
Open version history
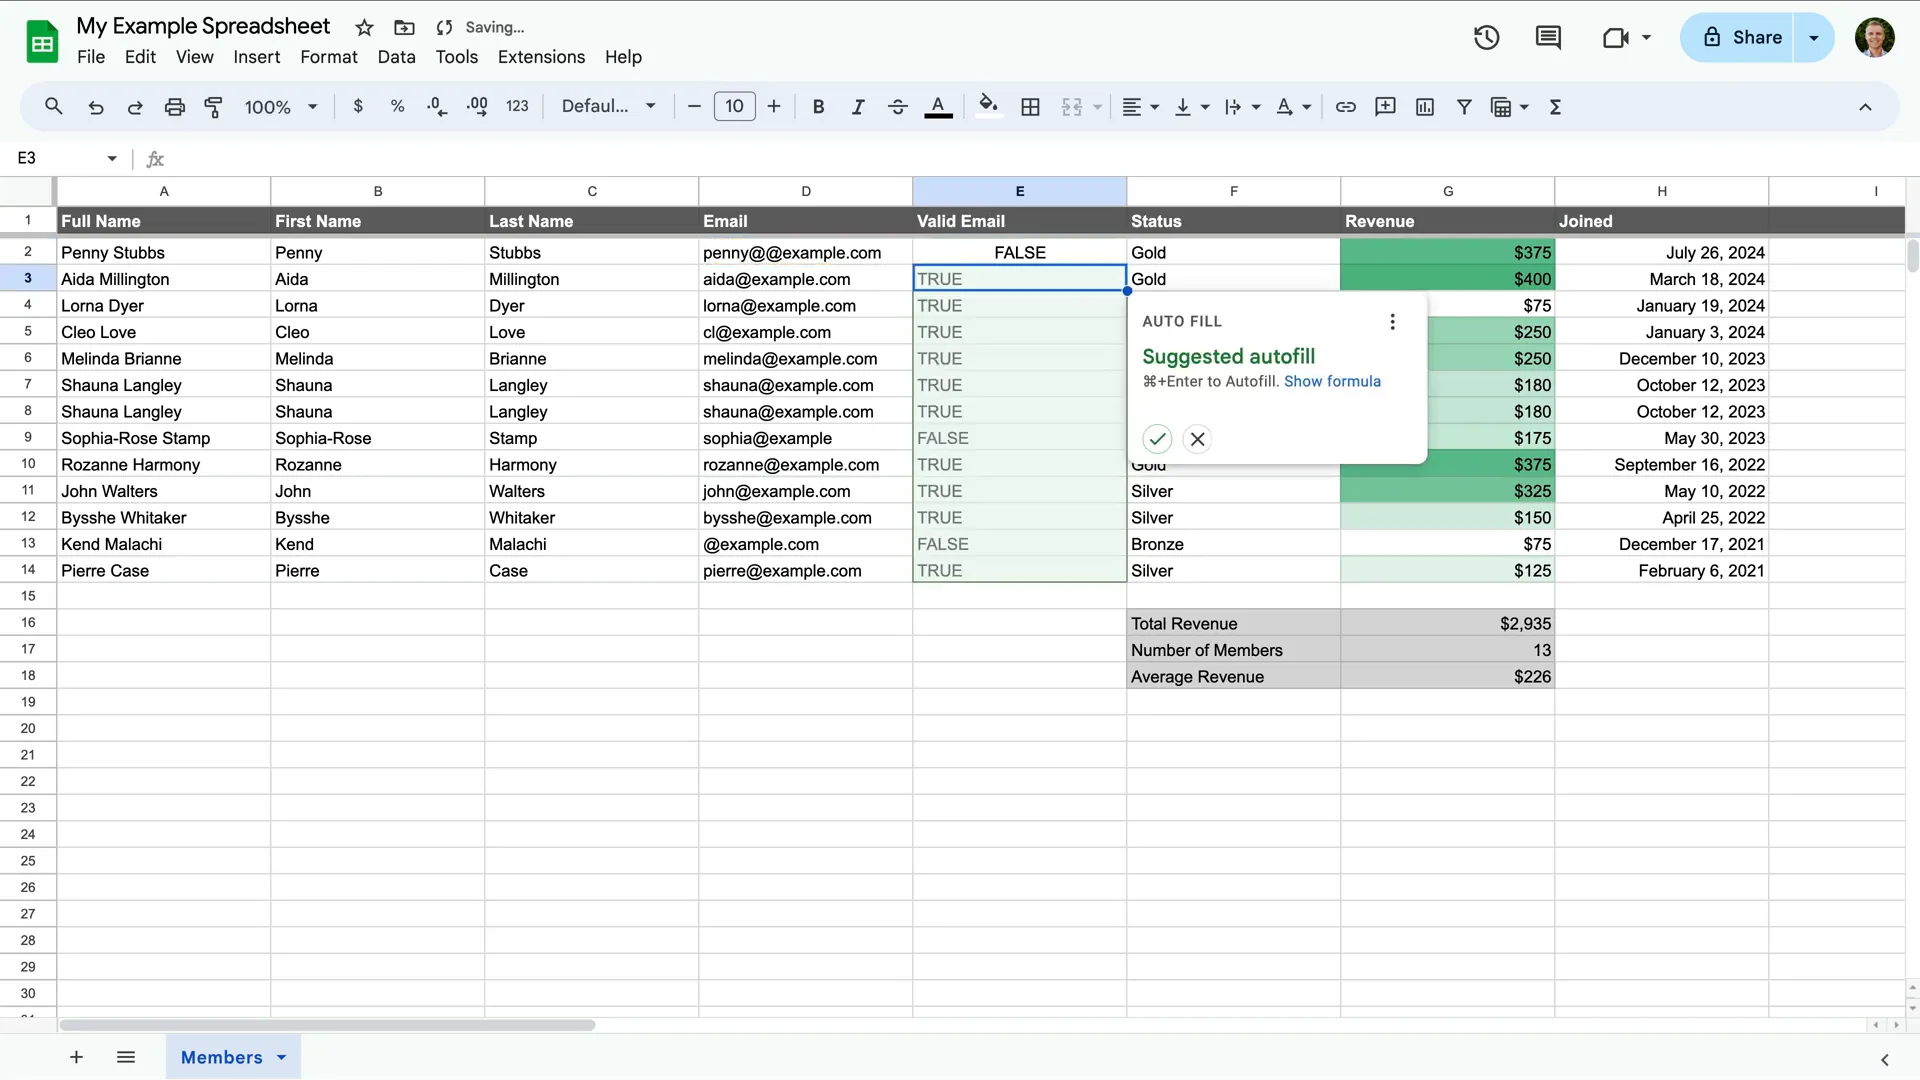tap(1486, 37)
